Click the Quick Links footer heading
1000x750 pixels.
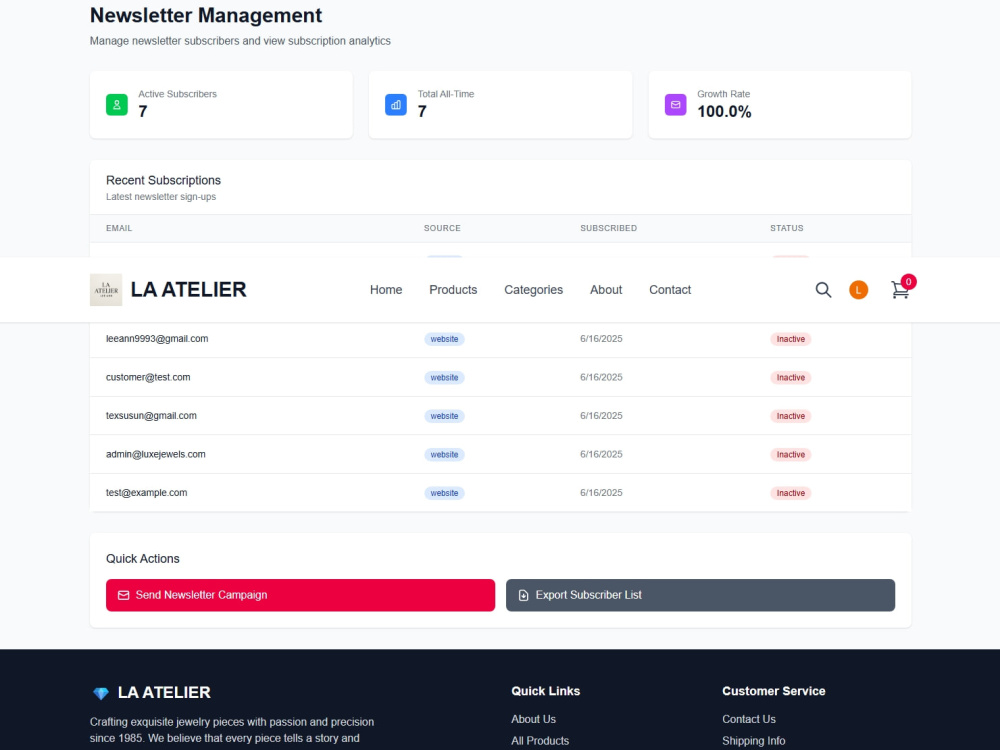(545, 691)
